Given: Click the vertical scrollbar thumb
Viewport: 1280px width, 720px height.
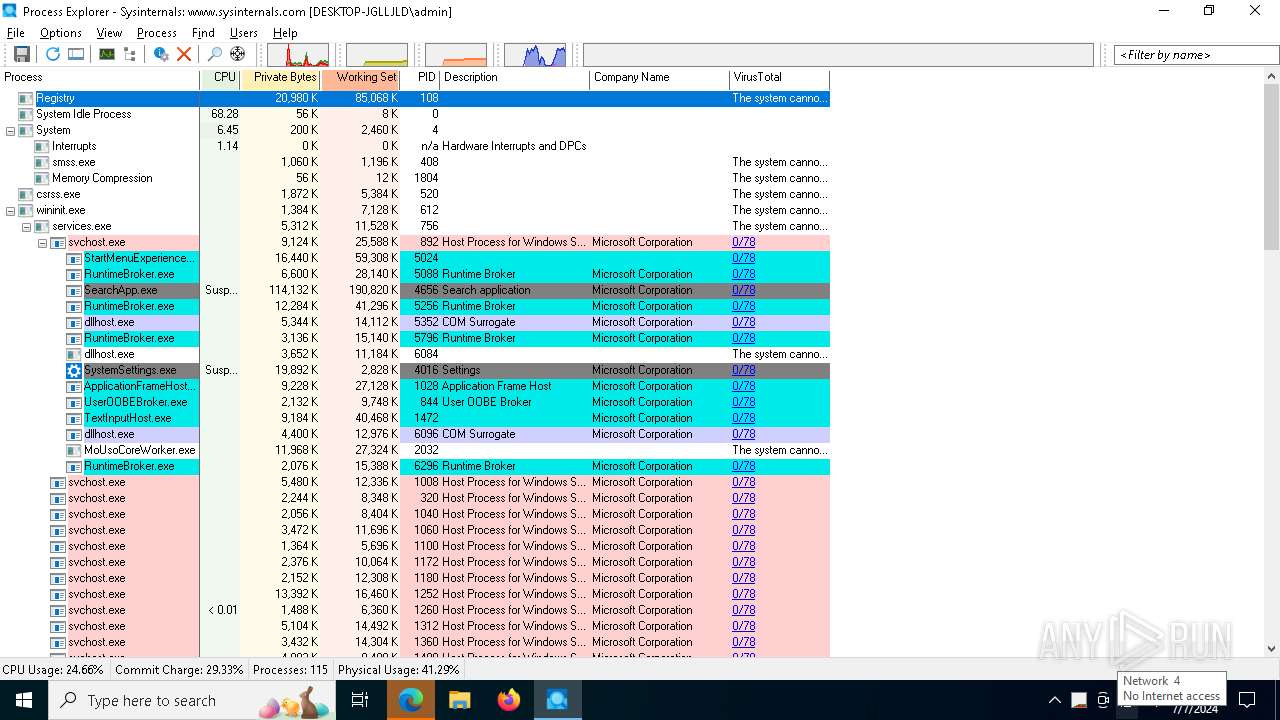Looking at the screenshot, I should [x=1271, y=168].
